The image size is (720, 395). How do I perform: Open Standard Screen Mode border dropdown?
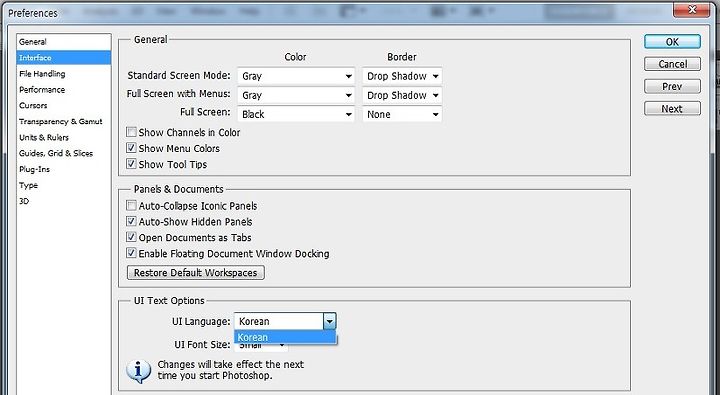pyautogui.click(x=402, y=76)
